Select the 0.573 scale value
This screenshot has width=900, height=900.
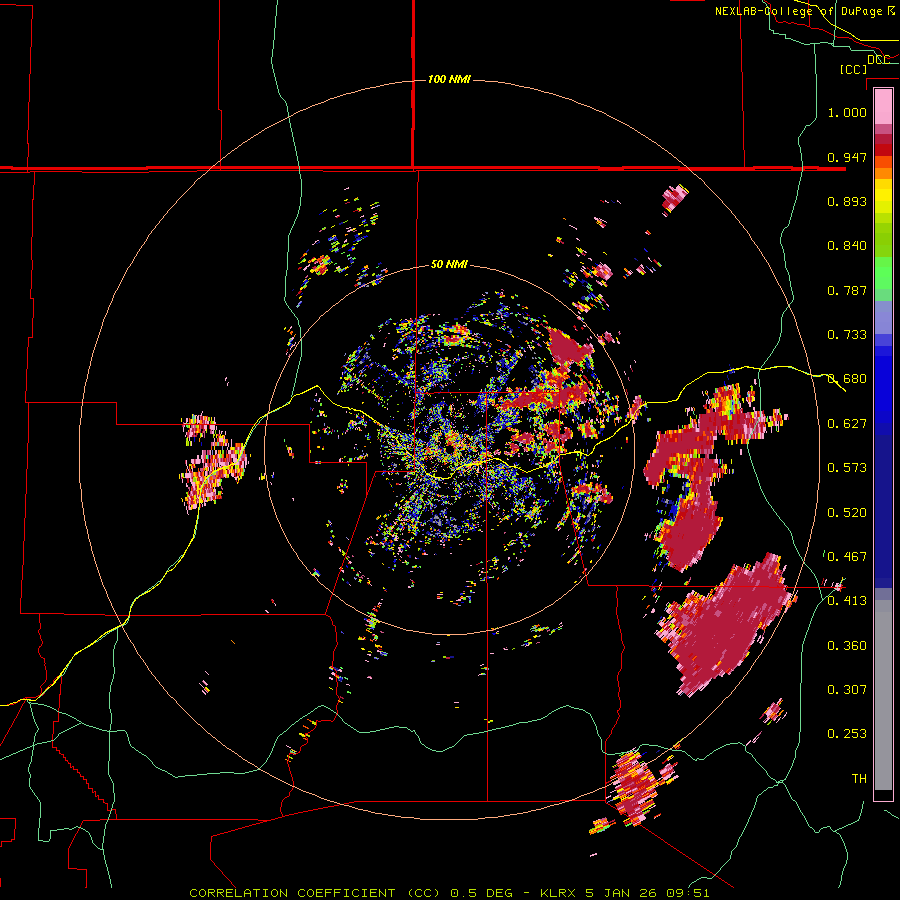[x=847, y=467]
